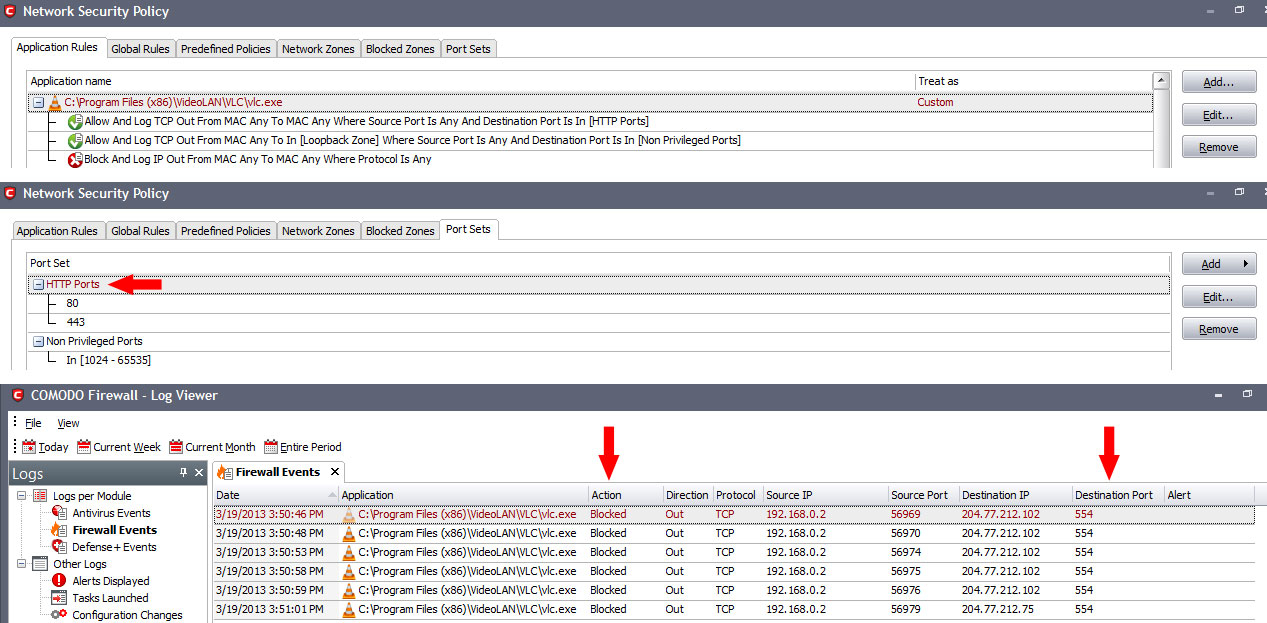The height and width of the screenshot is (623, 1267).
Task: Click the Configuration Changes icon in Logs tree
Action: coord(59,615)
